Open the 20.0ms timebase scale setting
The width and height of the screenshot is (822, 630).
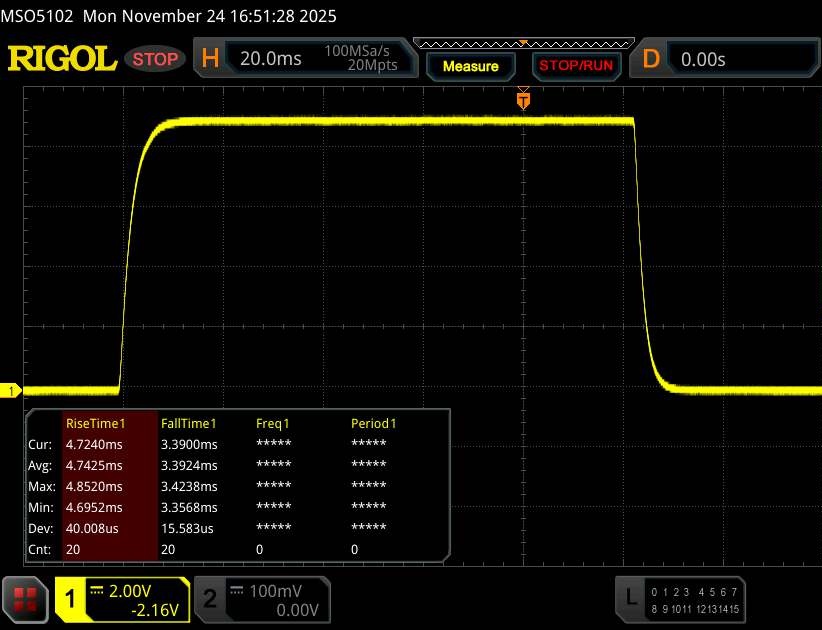tap(270, 59)
